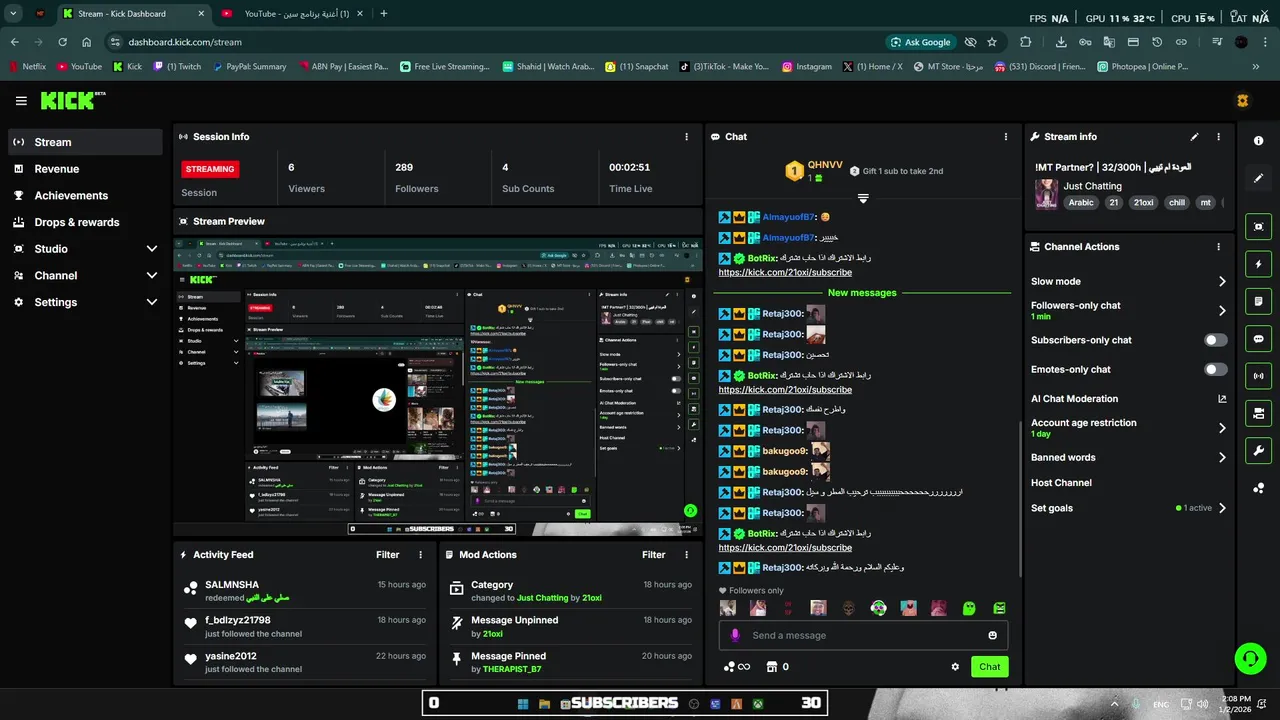
Task: Open the emoji picker in message box
Action: click(x=992, y=635)
